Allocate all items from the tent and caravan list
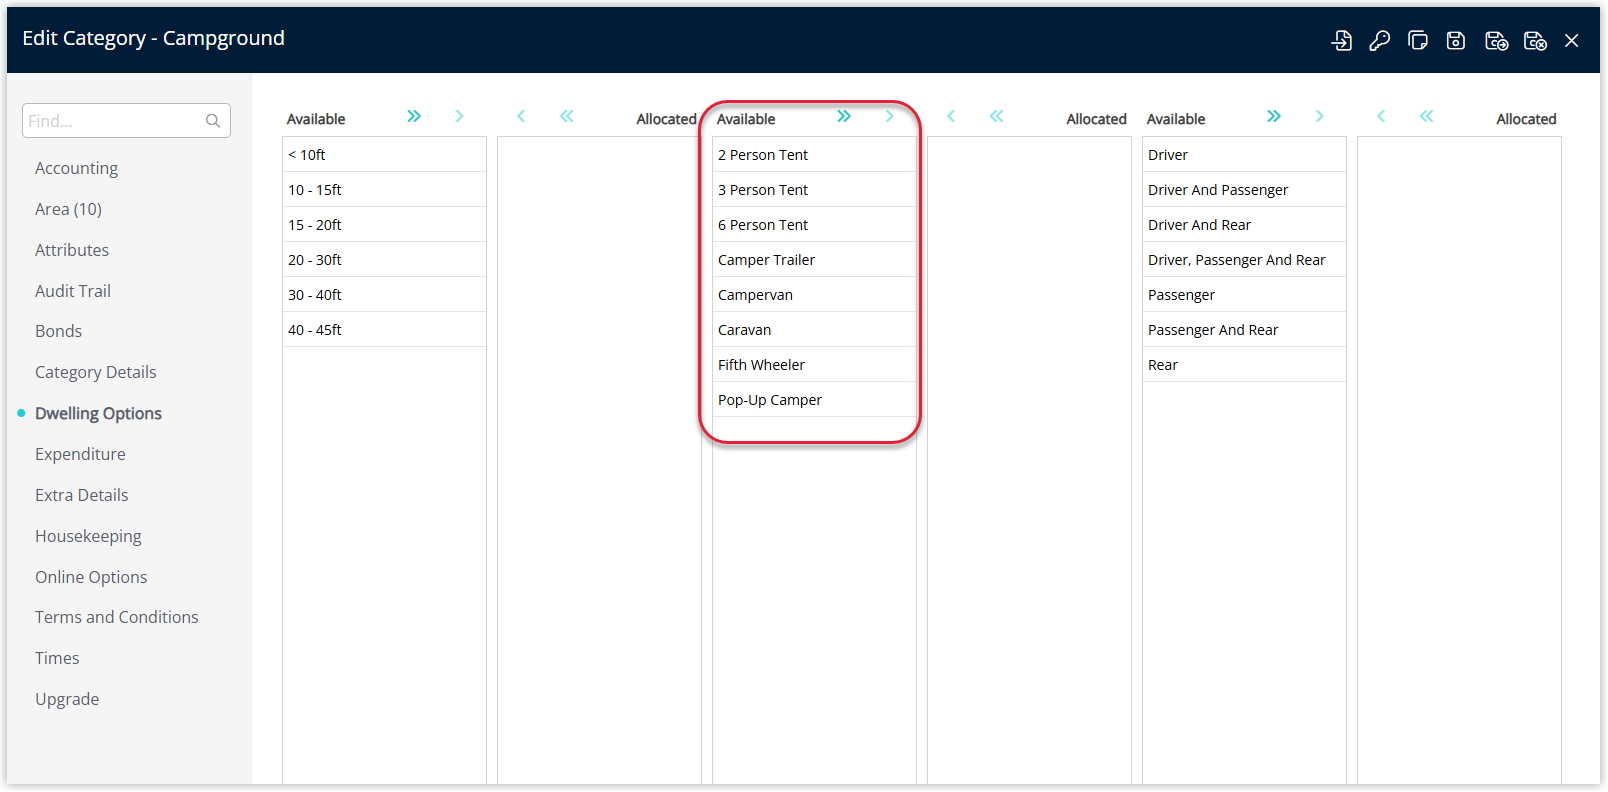This screenshot has height=792, width=1608. pos(844,116)
